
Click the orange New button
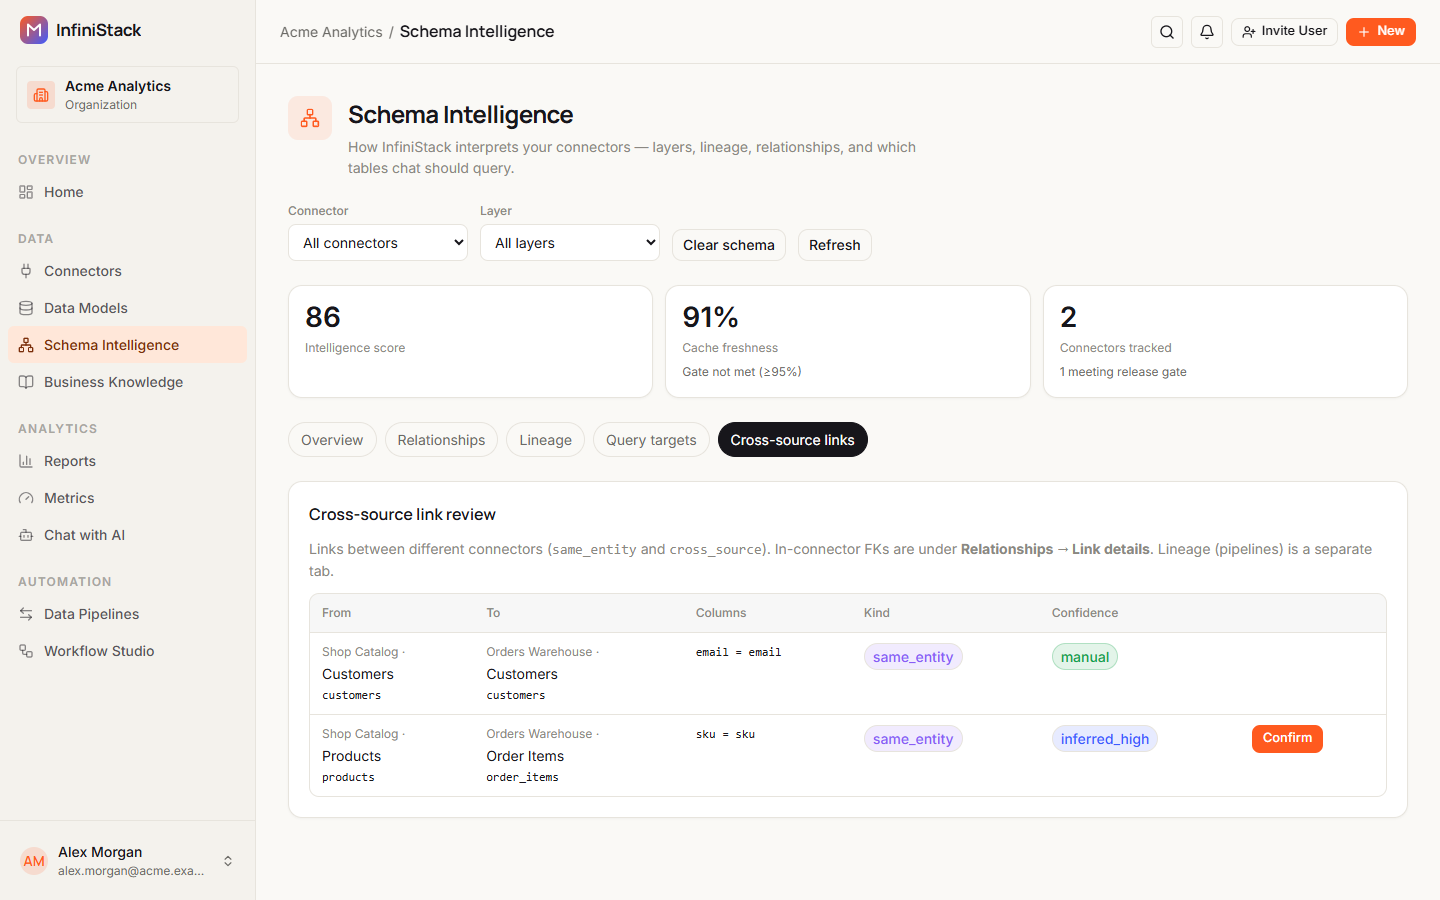[x=1381, y=32]
